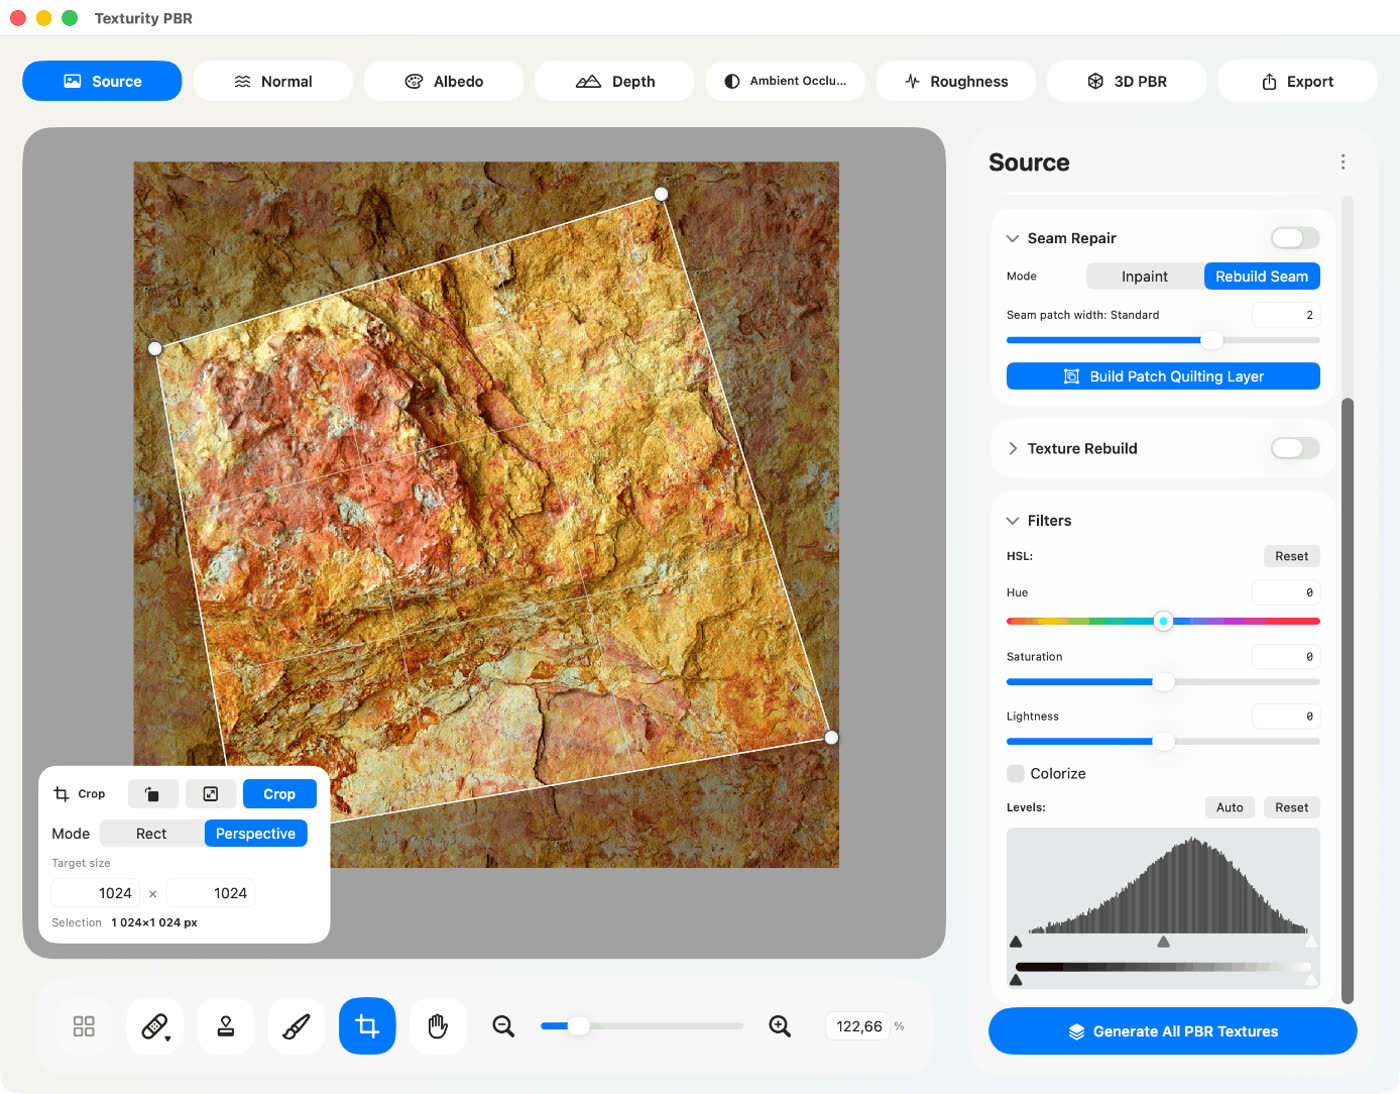The height and width of the screenshot is (1094, 1400).
Task: Click the zoom percentage field 122,66
Action: 858,1026
